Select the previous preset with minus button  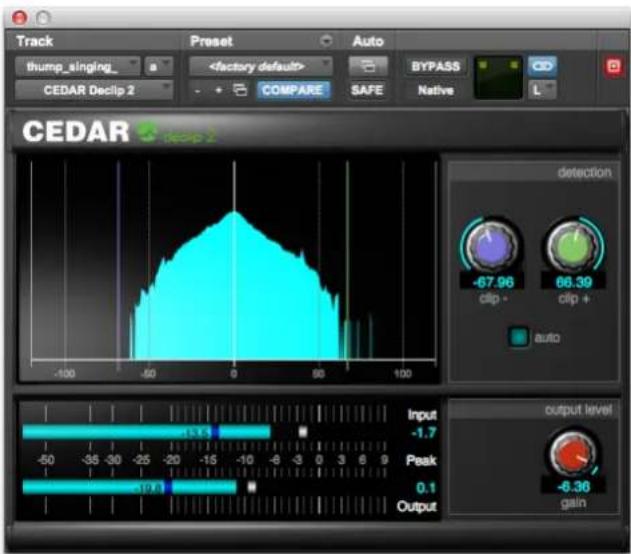[x=197, y=91]
